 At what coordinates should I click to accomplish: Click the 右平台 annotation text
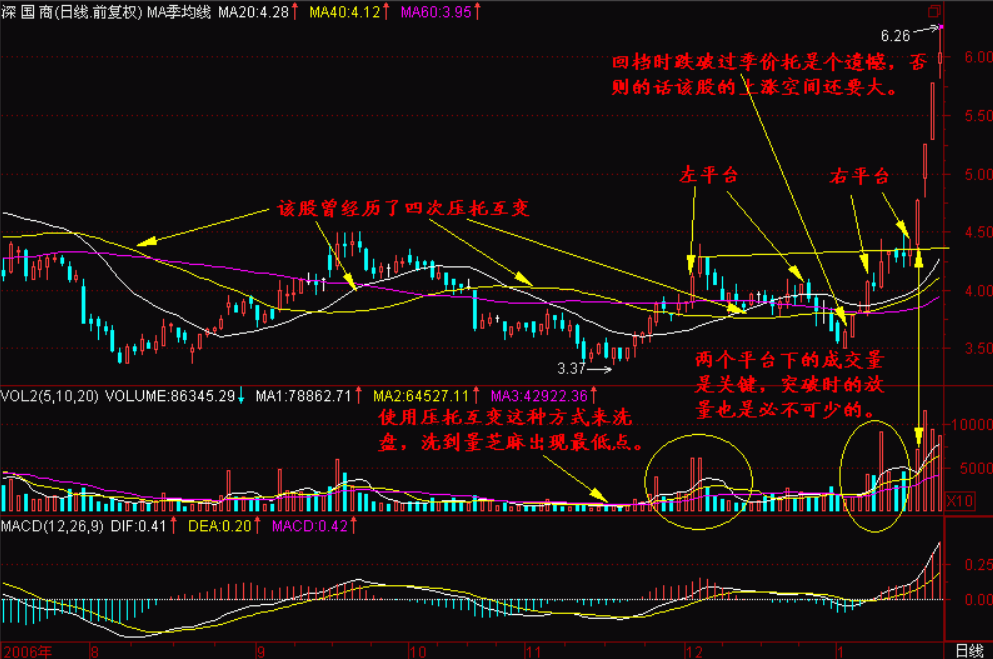coord(859,177)
